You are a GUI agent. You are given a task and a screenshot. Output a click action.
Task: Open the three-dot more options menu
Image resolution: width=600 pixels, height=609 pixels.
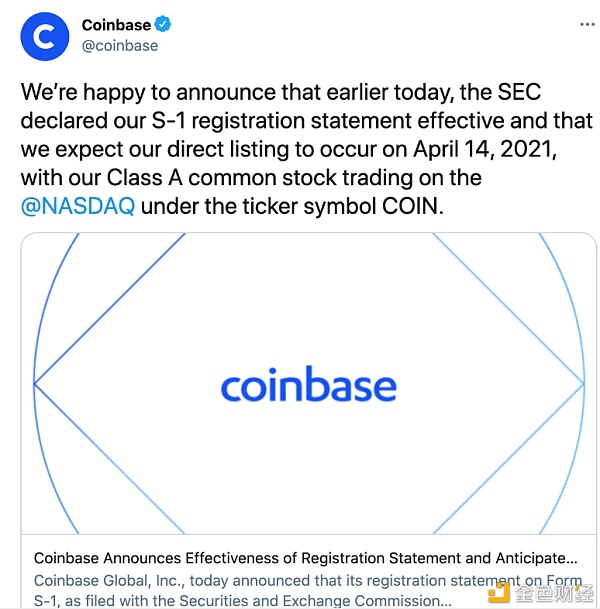tap(587, 24)
